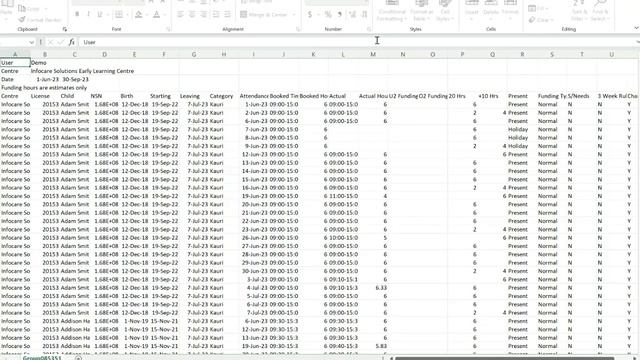The height and width of the screenshot is (360, 640).
Task: Apply accounting dollar format
Action: coord(310,15)
